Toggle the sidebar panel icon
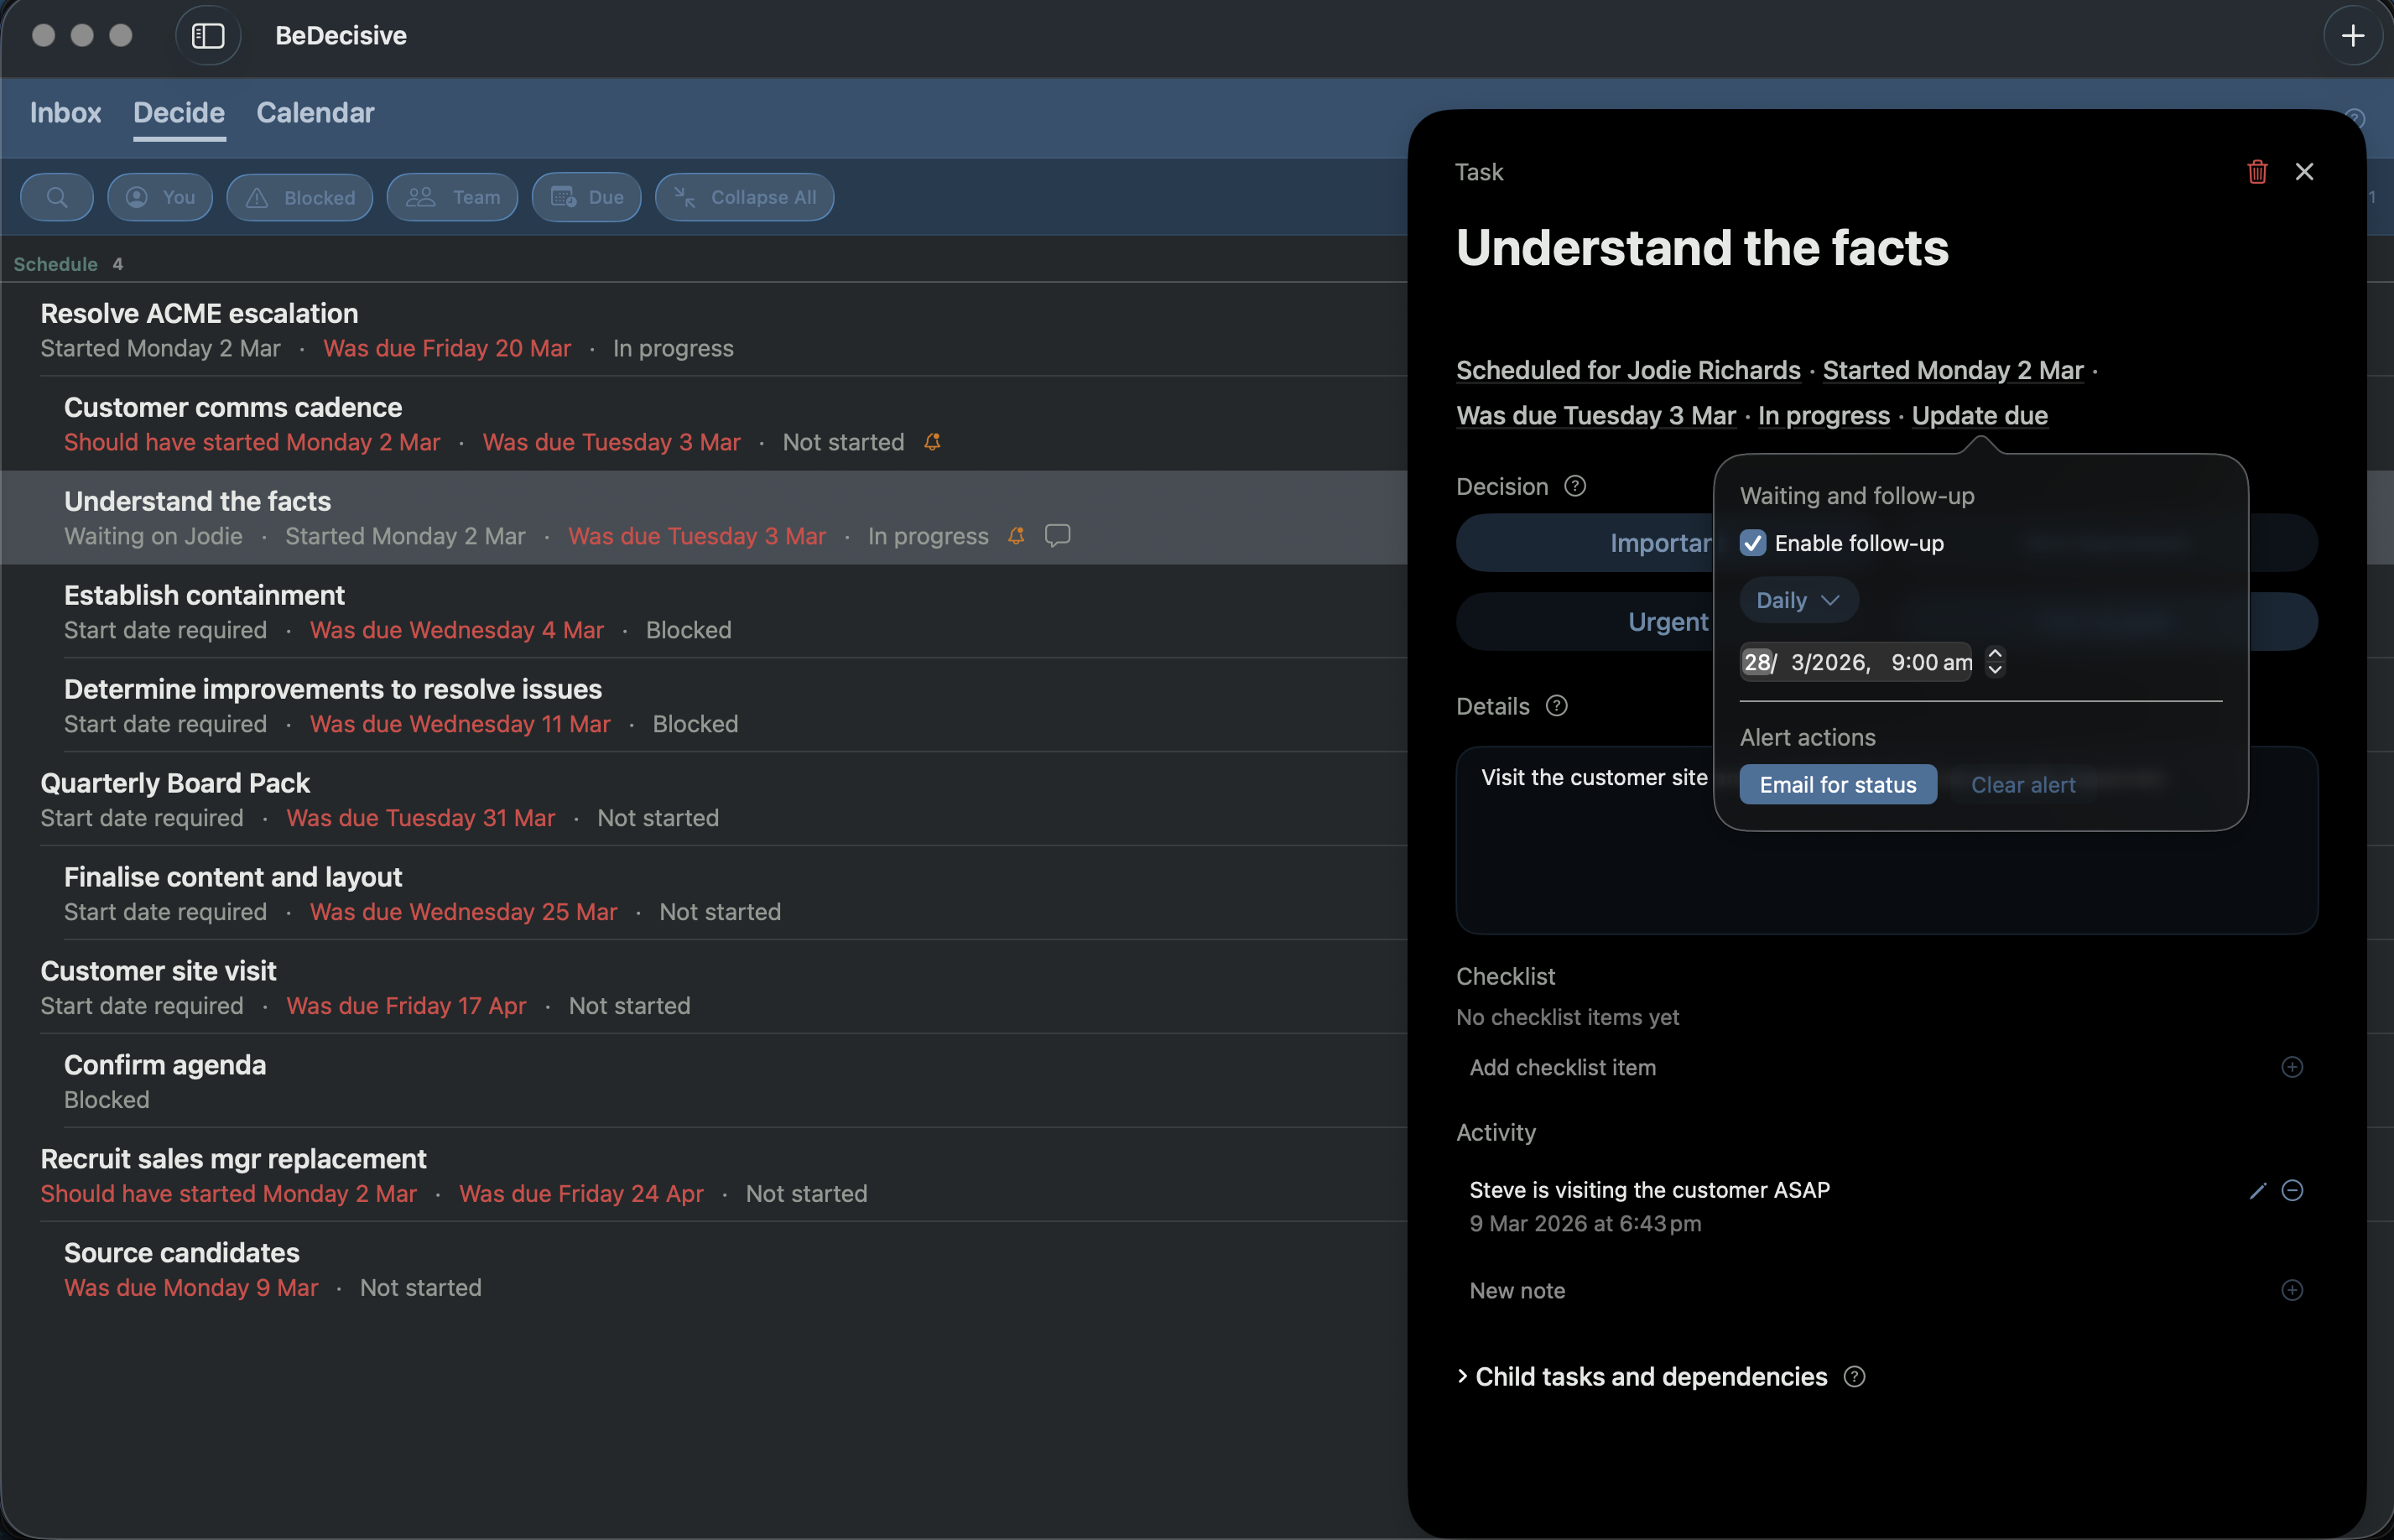The image size is (2394, 1540). 208,36
